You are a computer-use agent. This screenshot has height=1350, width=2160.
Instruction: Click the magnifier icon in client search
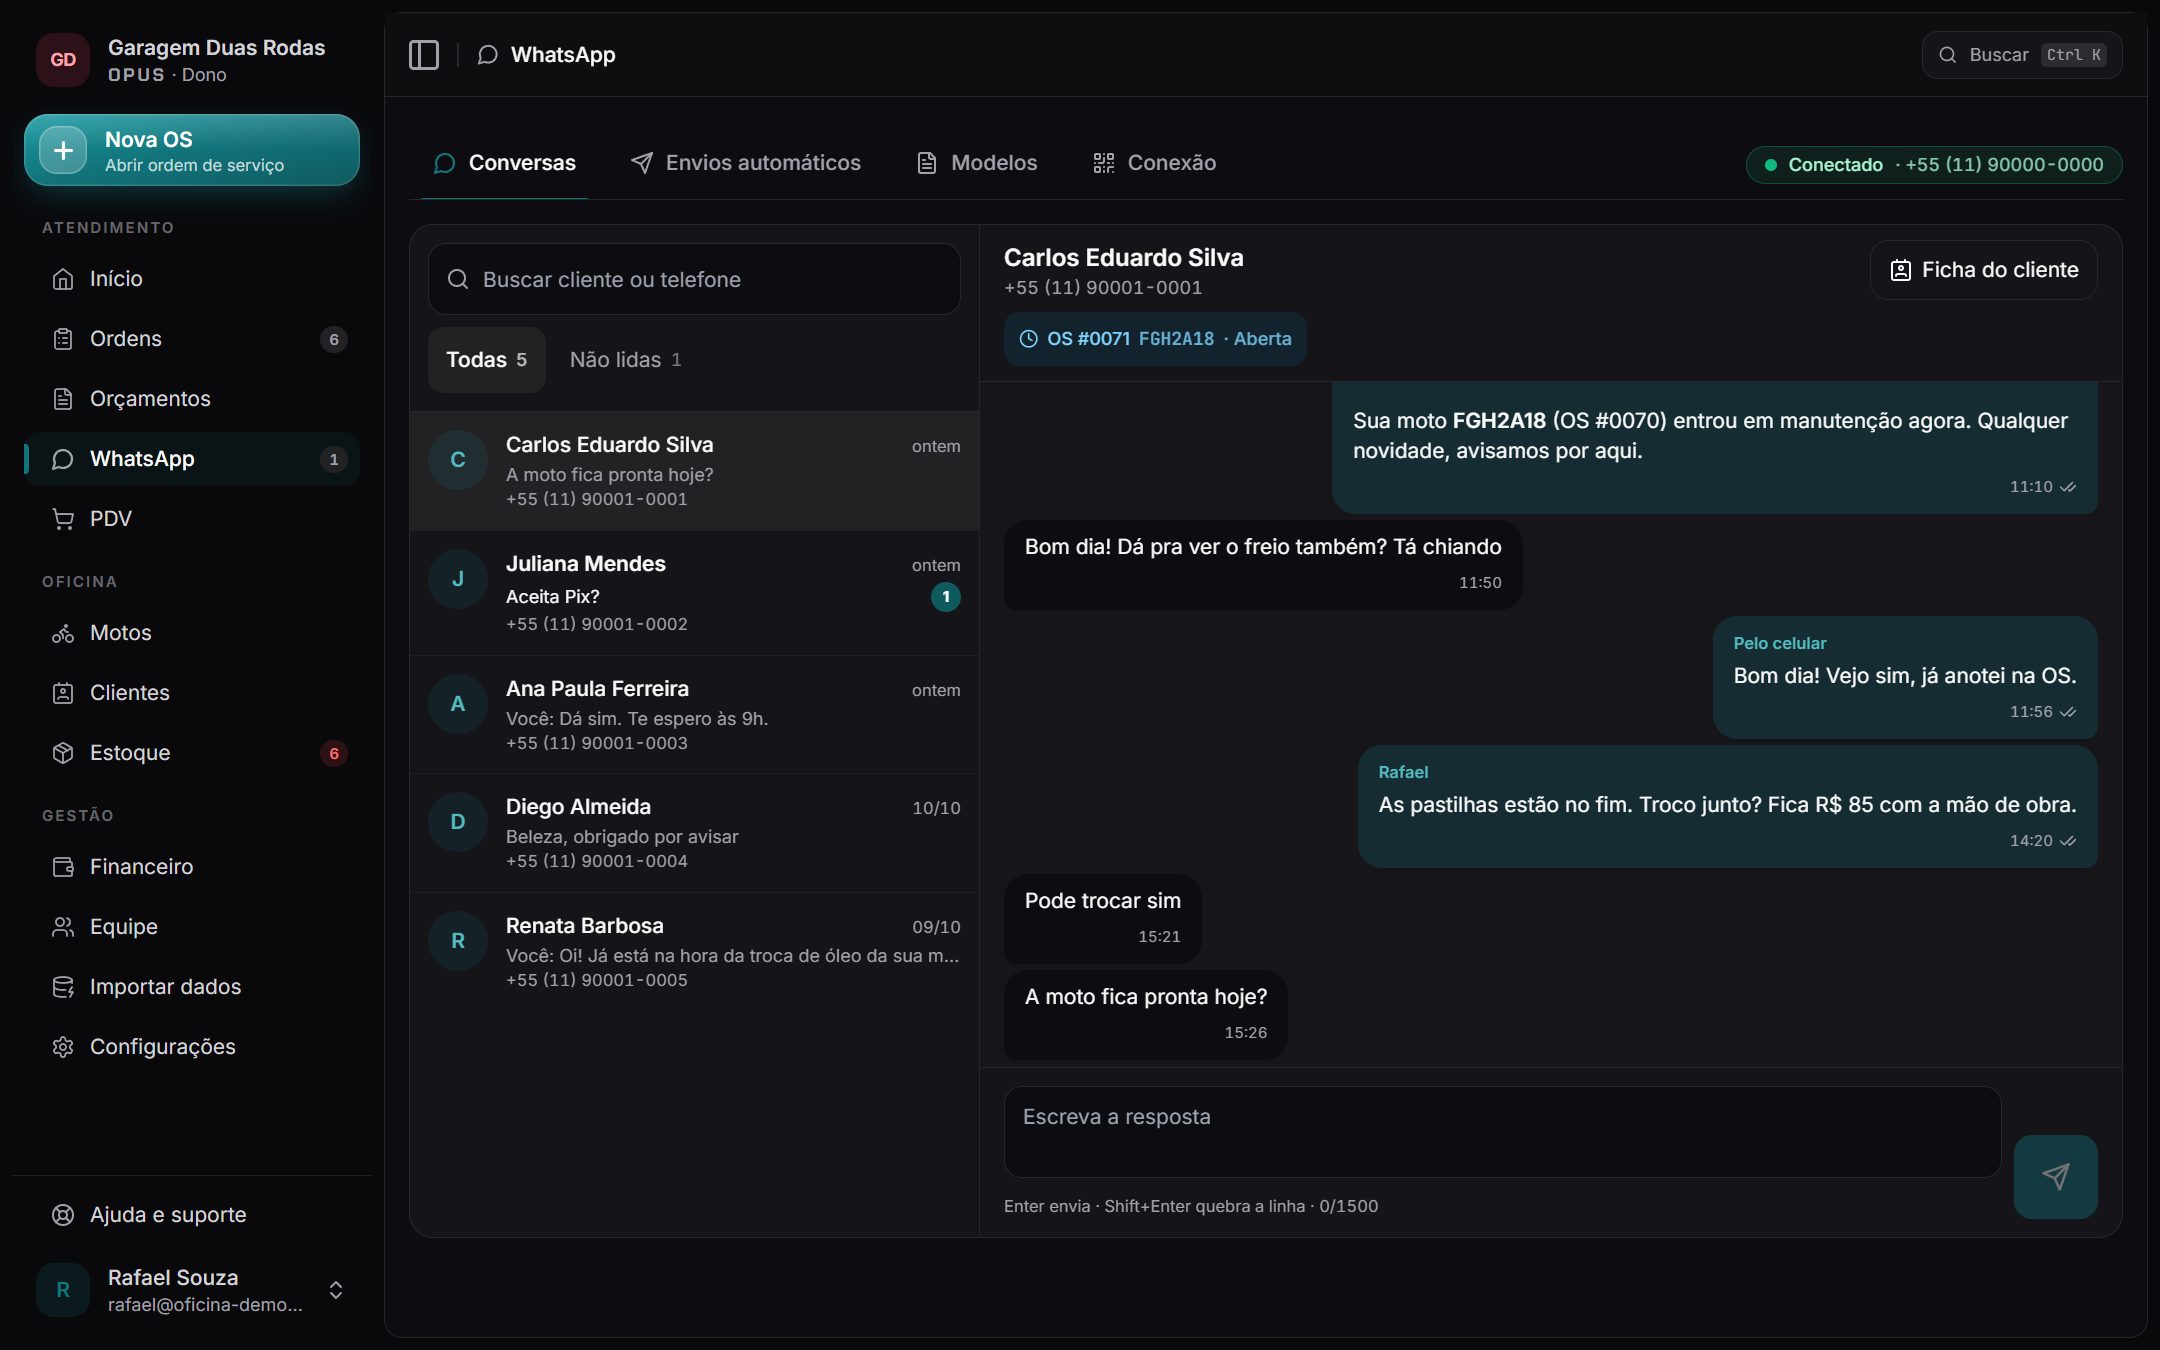pyautogui.click(x=458, y=280)
